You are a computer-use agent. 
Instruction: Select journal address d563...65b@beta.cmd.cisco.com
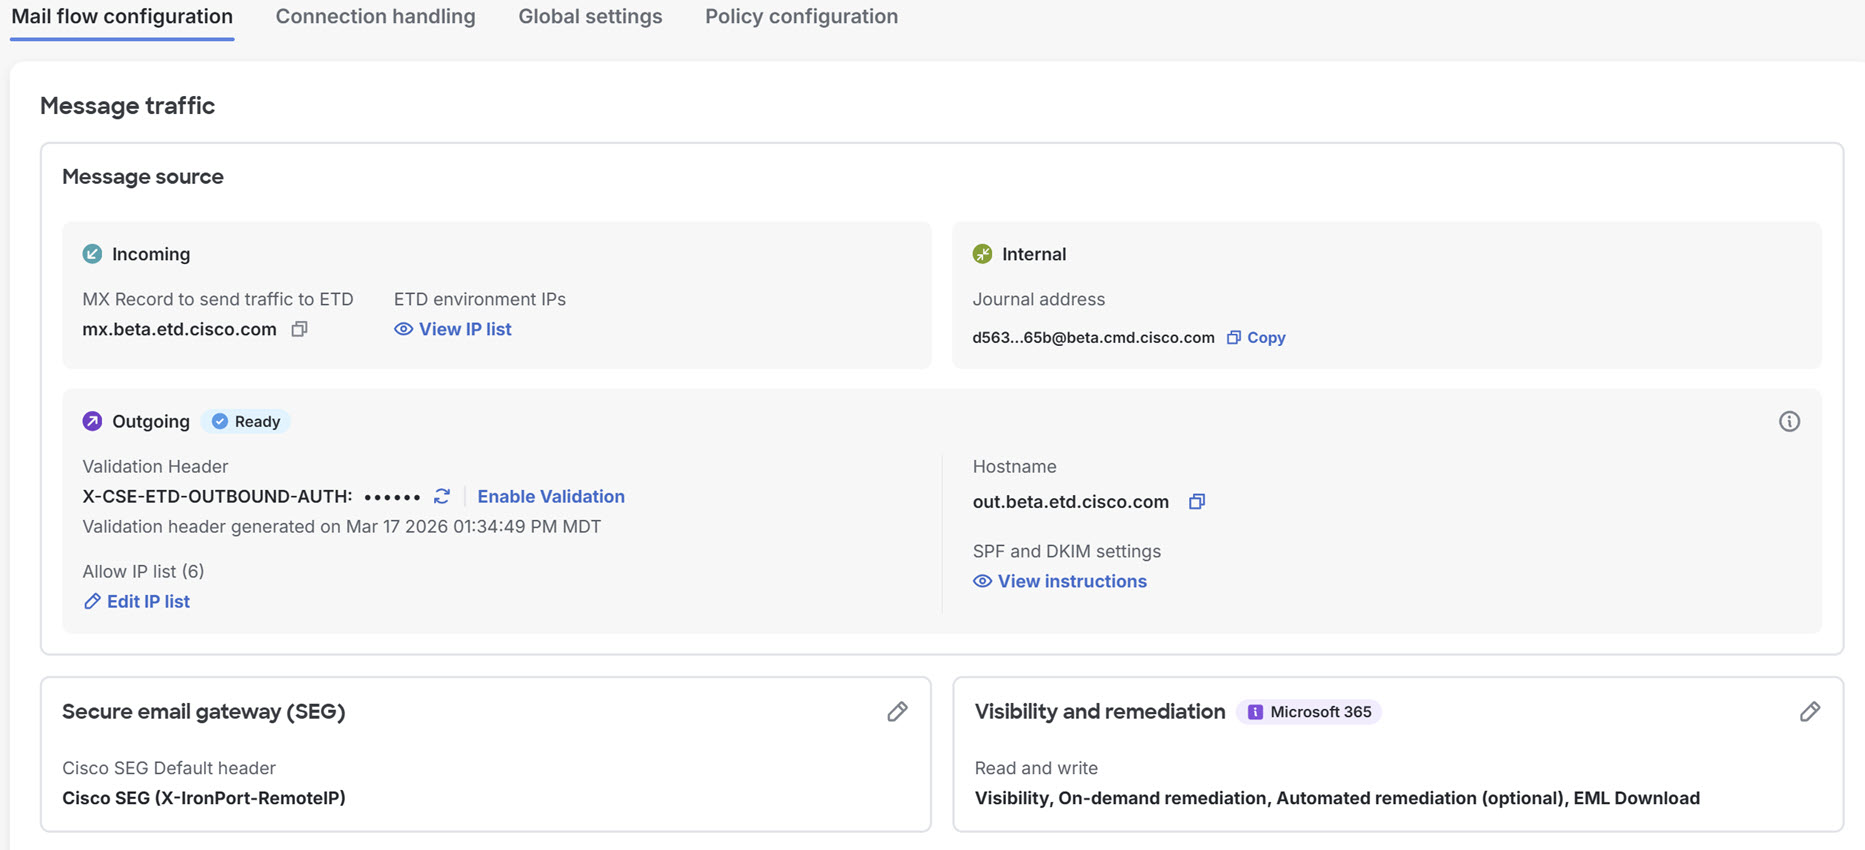click(1093, 338)
